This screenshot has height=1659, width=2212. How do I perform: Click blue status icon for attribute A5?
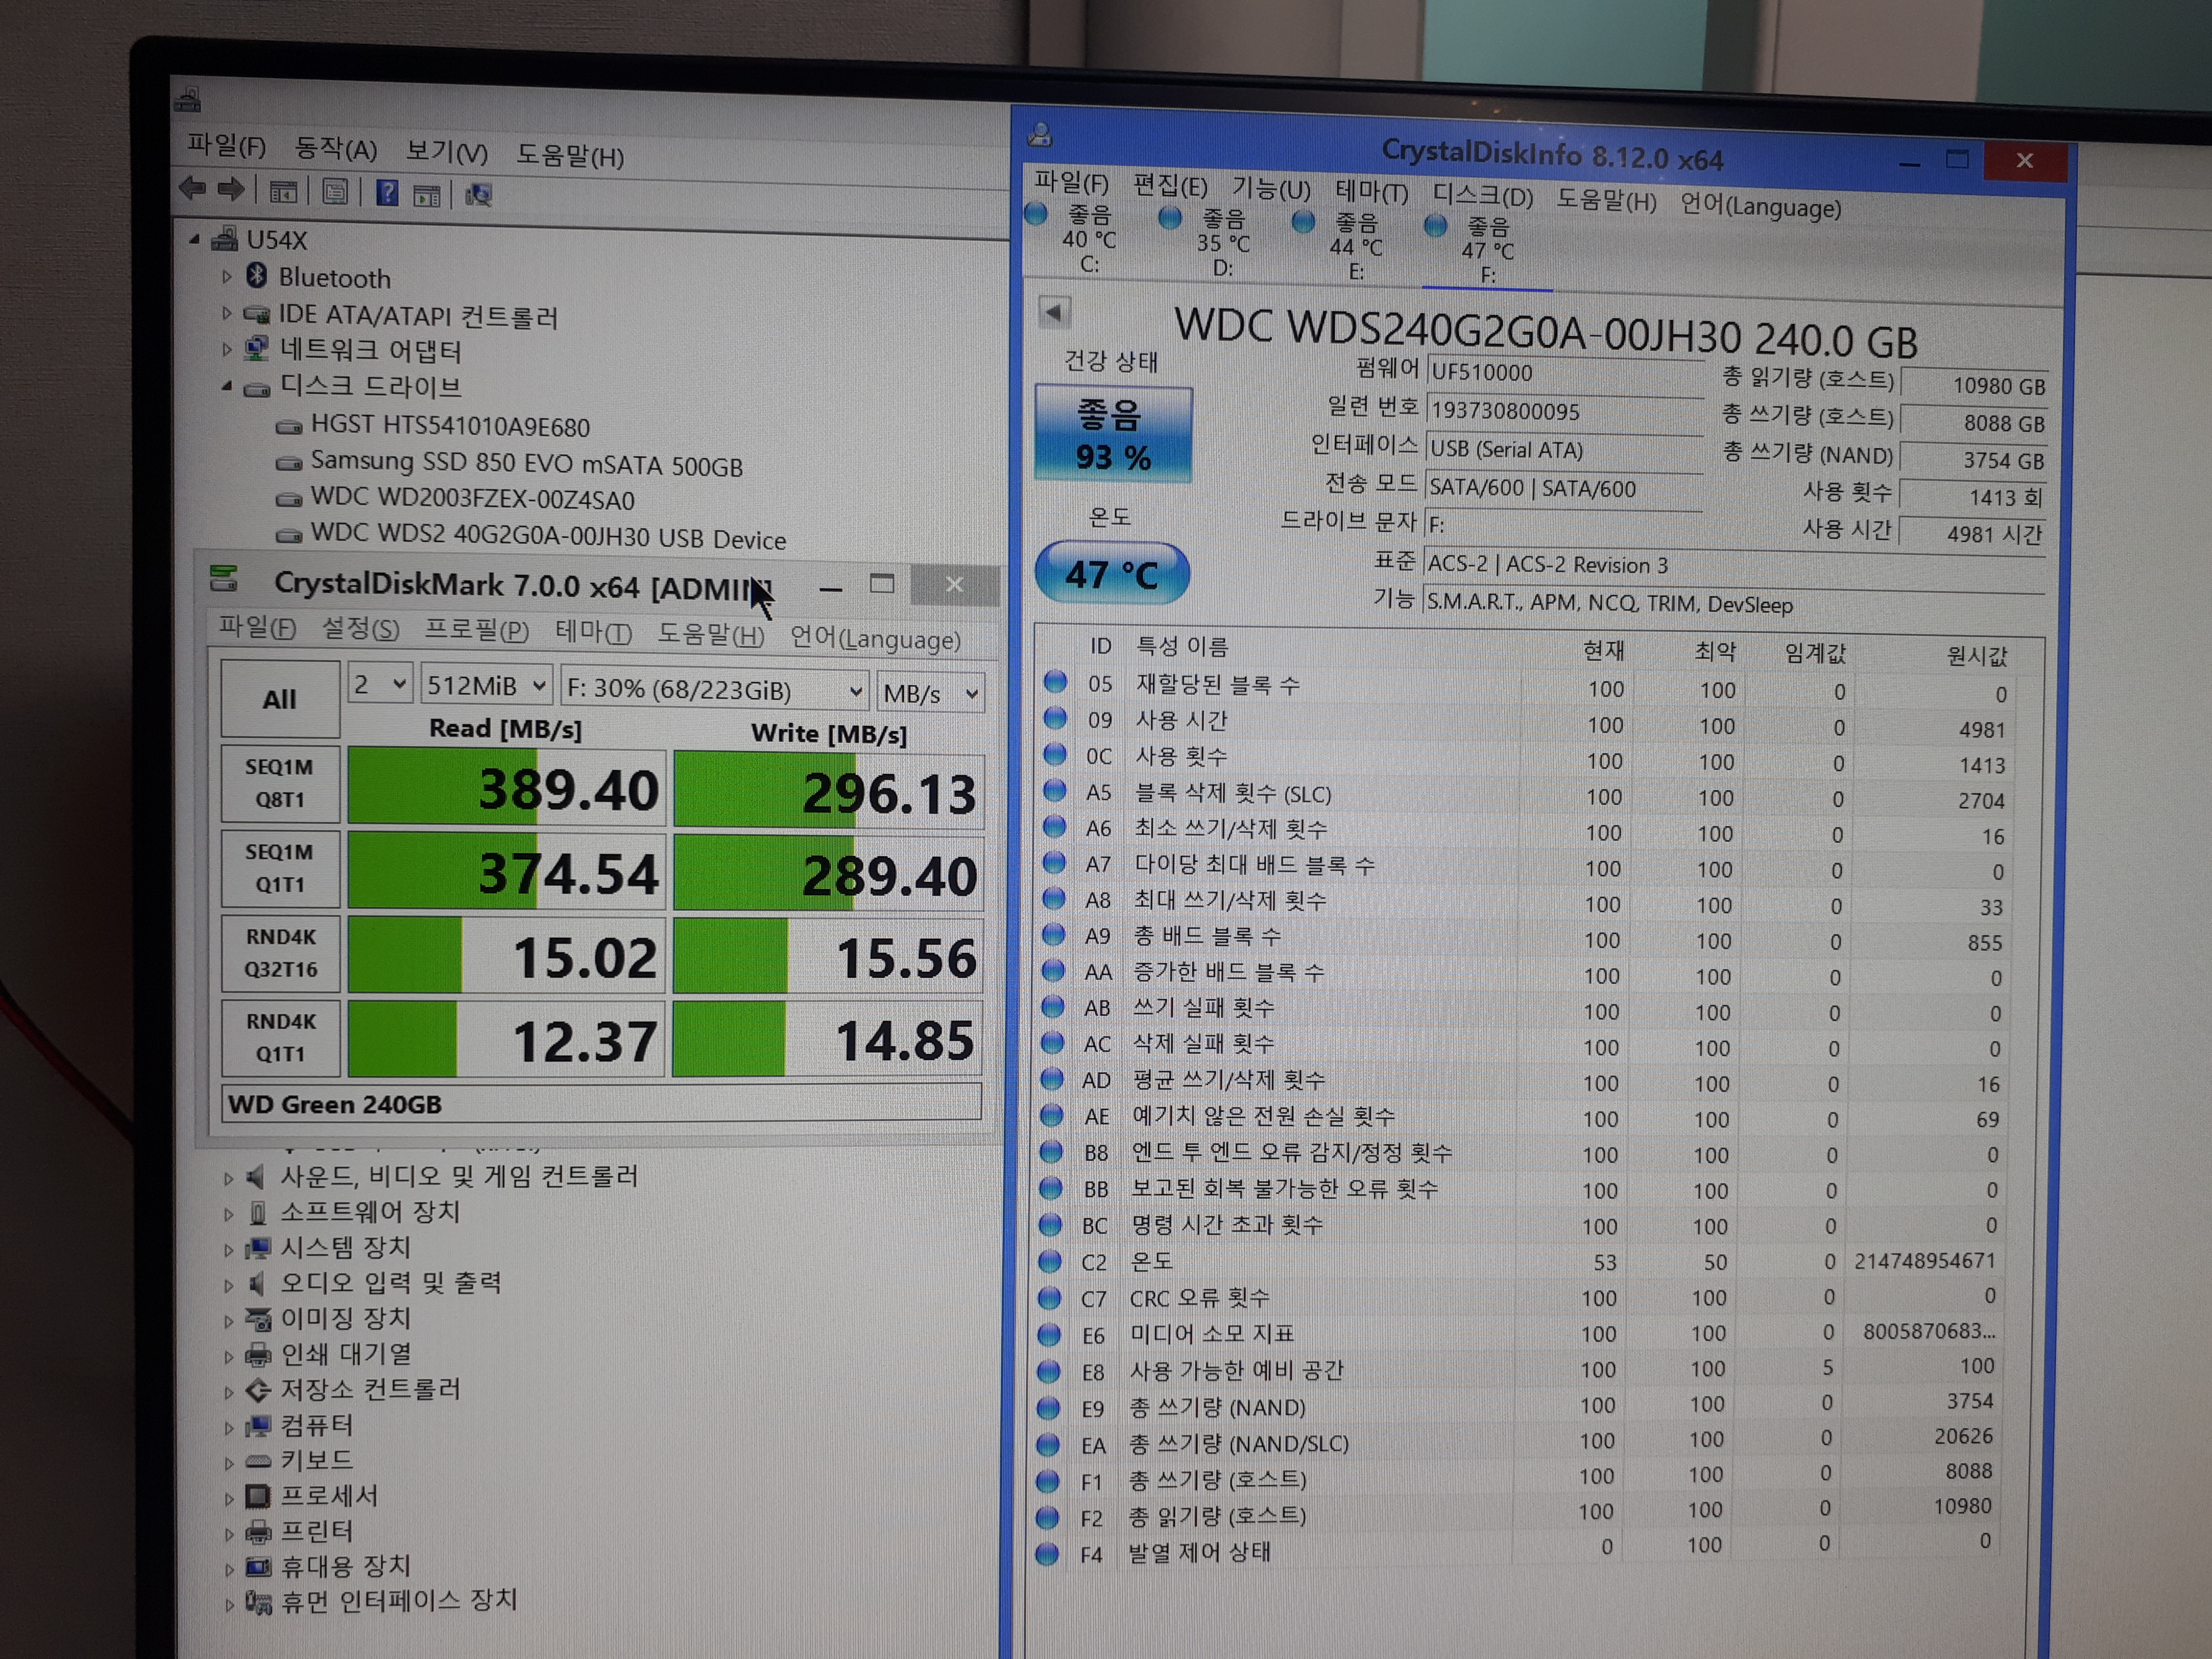pyautogui.click(x=1054, y=790)
